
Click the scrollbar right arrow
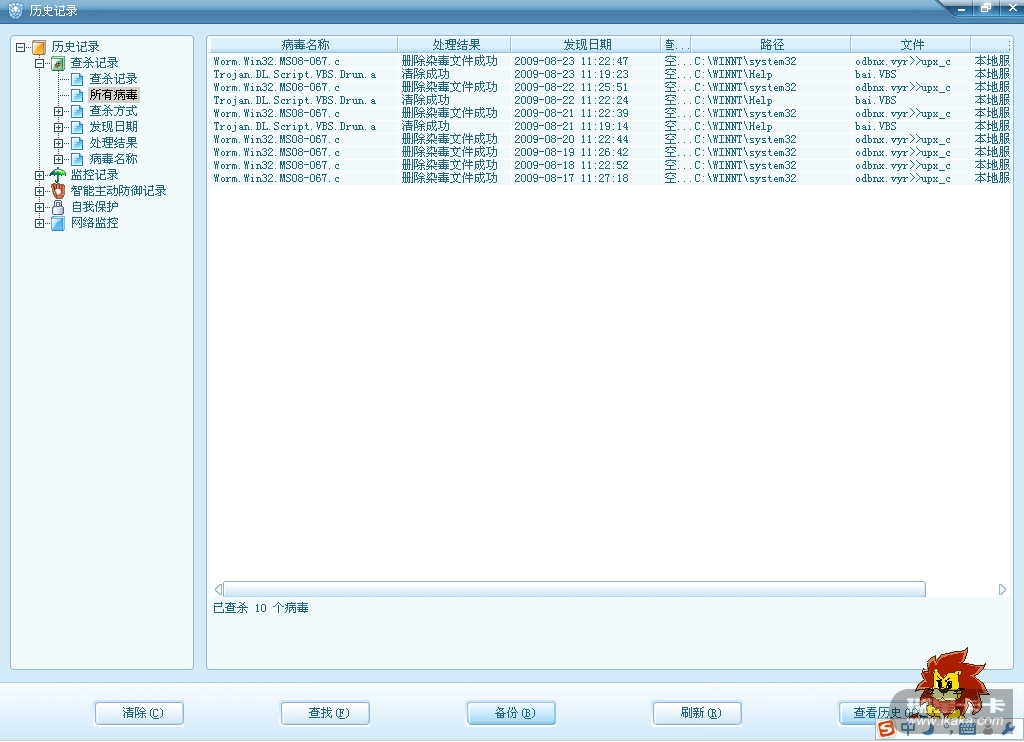pyautogui.click(x=1002, y=590)
